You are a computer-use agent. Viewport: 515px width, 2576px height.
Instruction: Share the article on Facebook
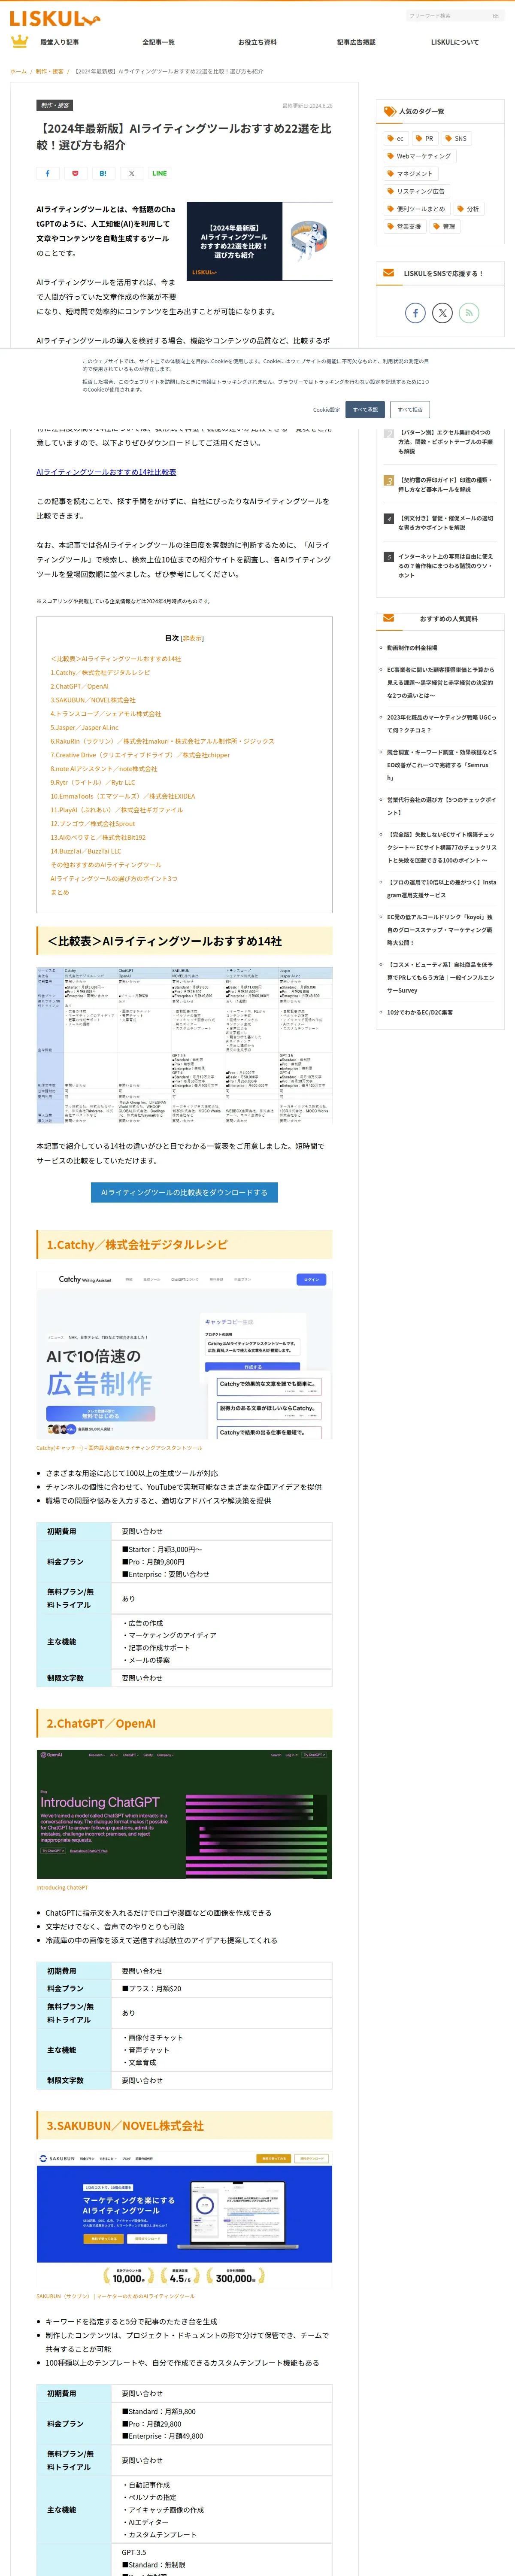pos(47,173)
